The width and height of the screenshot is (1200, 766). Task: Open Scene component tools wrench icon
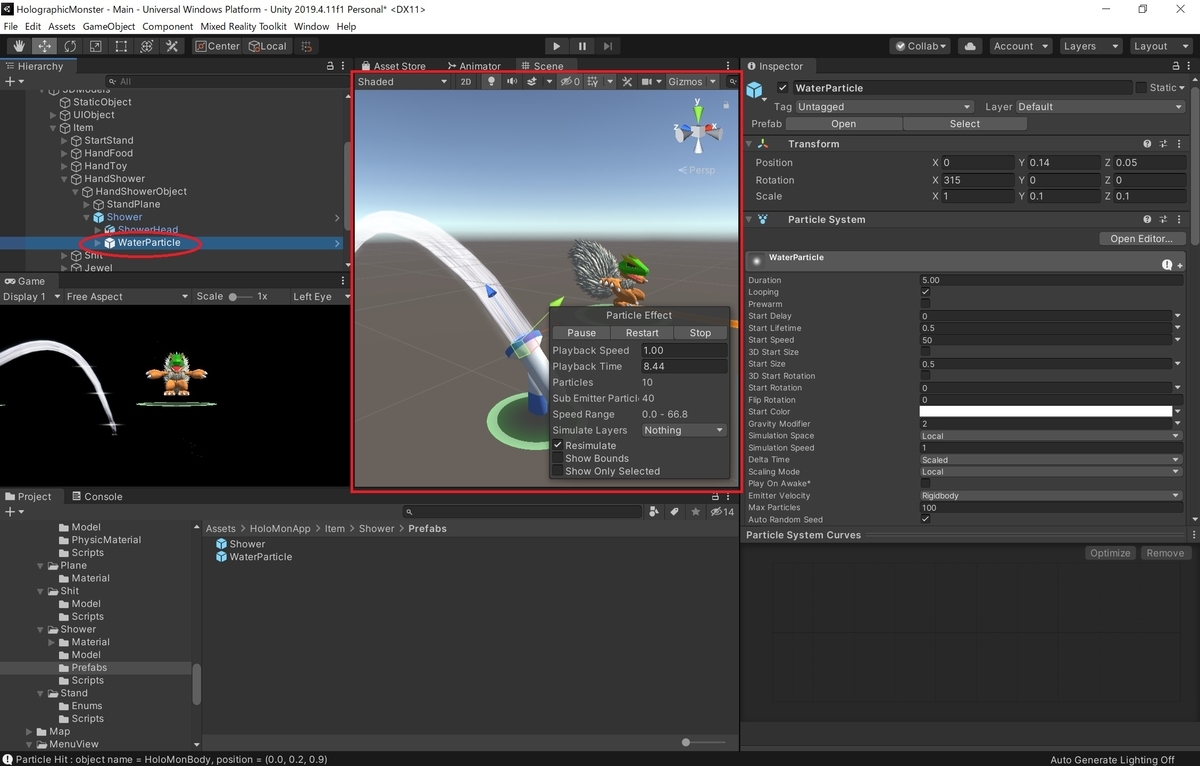[x=626, y=82]
